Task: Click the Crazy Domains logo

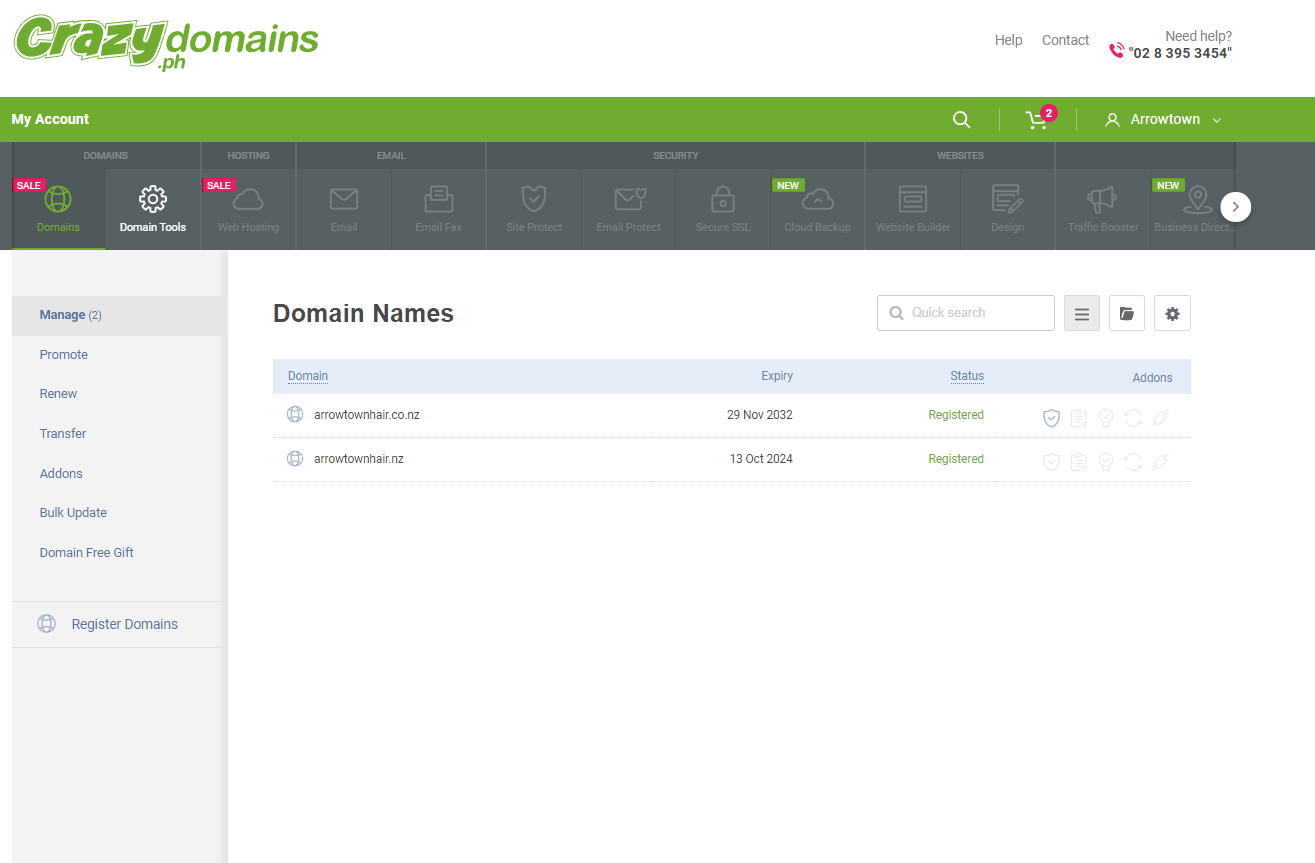Action: point(166,42)
